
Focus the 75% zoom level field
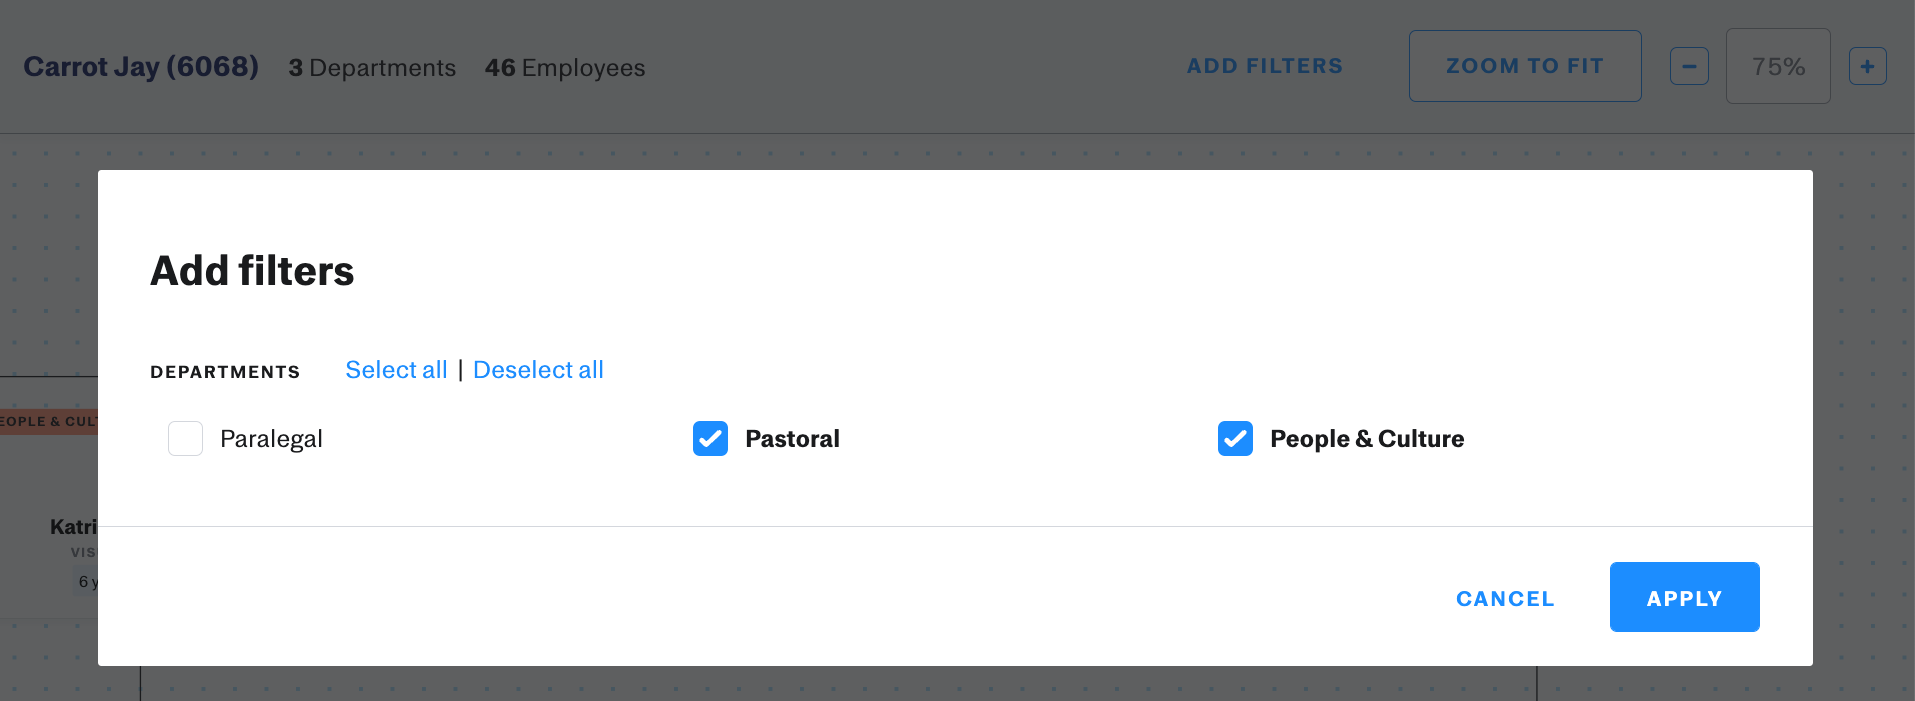click(x=1778, y=66)
